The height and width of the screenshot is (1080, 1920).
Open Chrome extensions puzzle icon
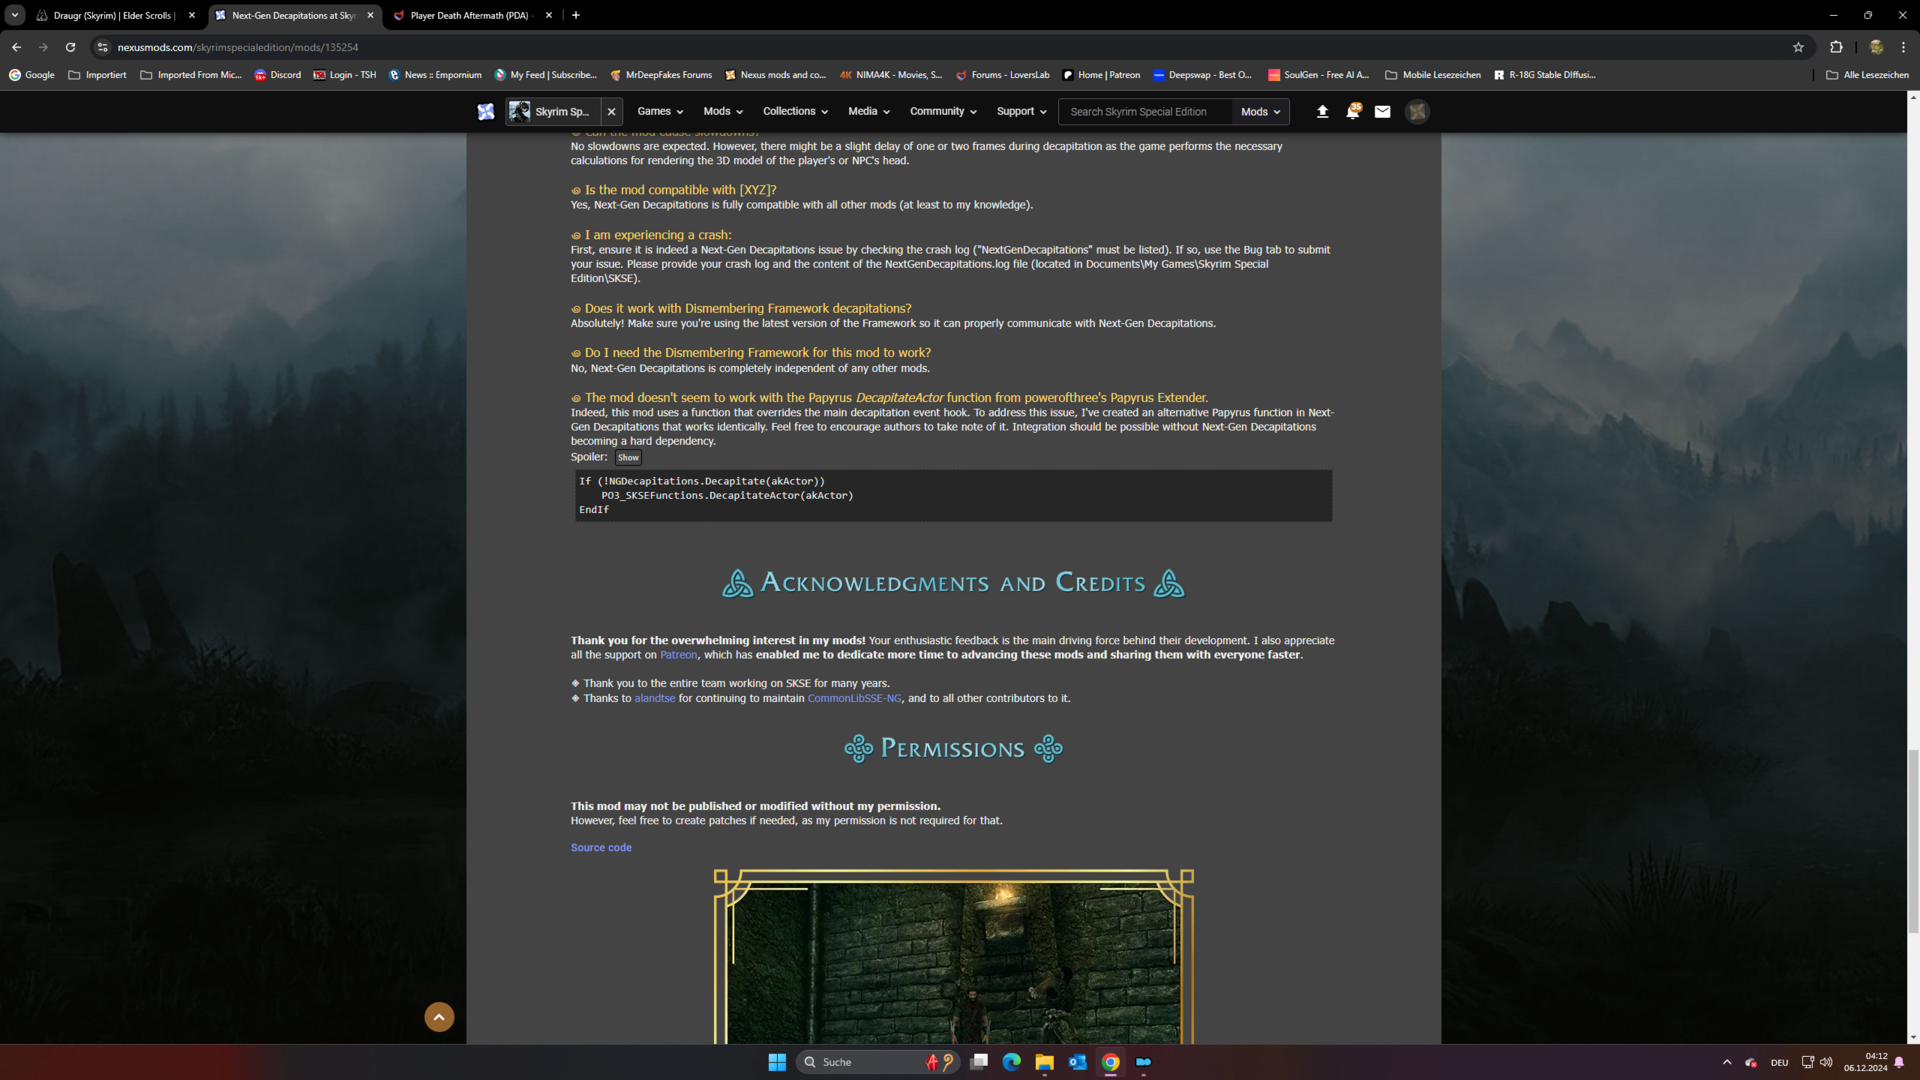coord(1836,47)
